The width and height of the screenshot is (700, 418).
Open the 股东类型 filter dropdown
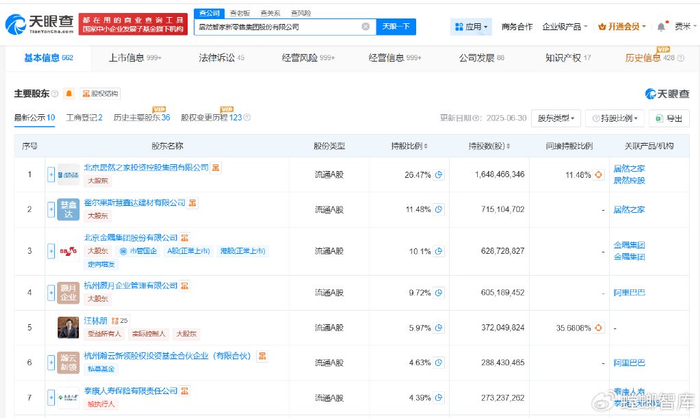point(559,118)
